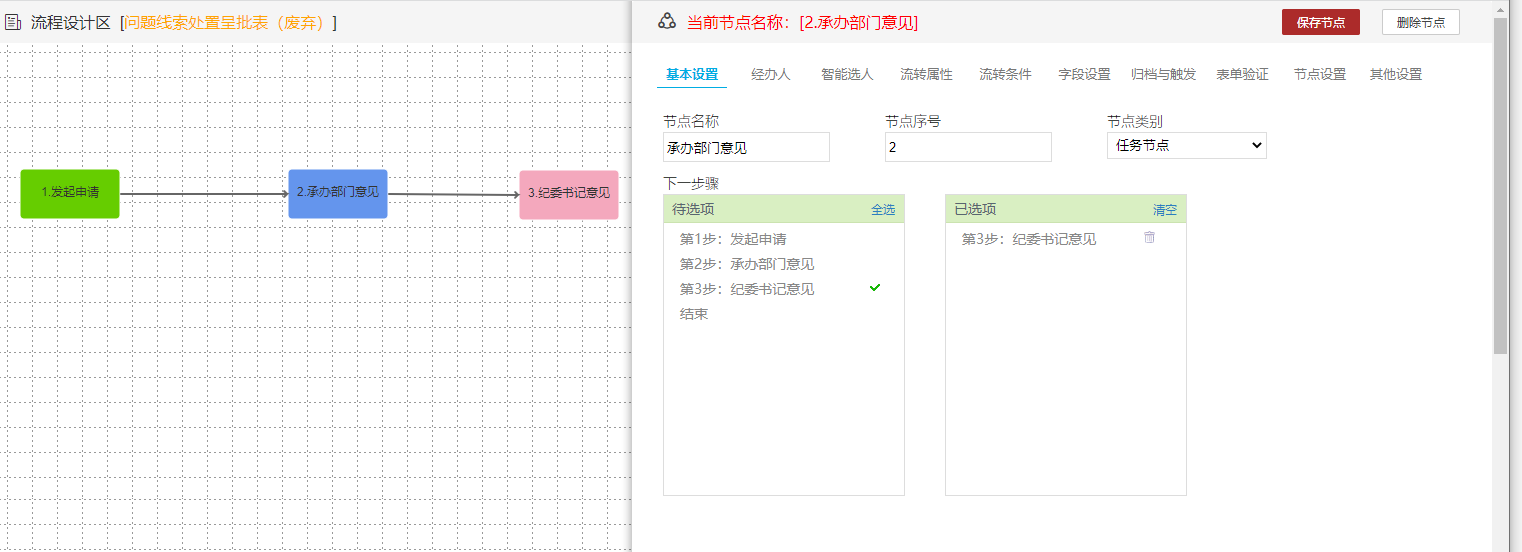Screen dimensions: 1522x552
Task: Choose 第1步：发起申请 in the 待选项 list
Action: [x=733, y=239]
